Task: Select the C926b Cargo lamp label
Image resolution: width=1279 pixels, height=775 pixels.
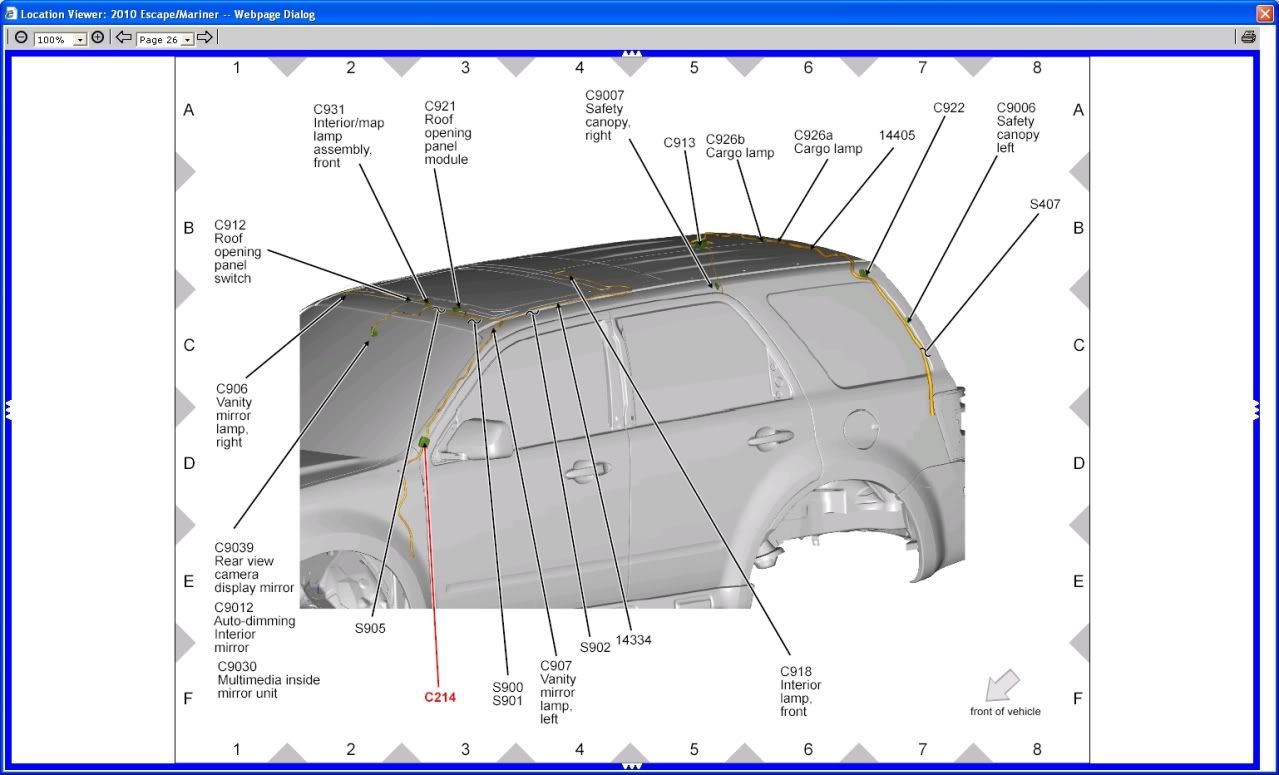Action: tap(739, 146)
